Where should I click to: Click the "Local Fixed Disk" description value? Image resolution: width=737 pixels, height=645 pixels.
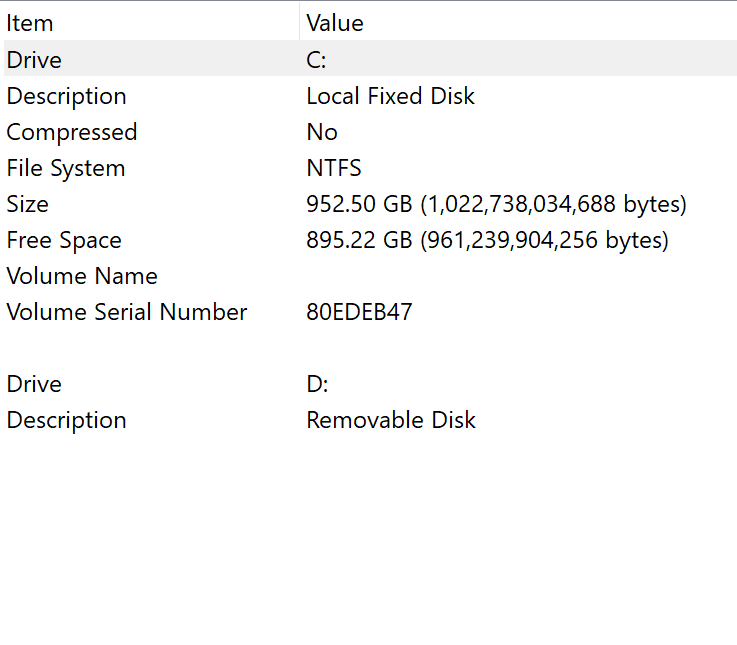click(390, 96)
